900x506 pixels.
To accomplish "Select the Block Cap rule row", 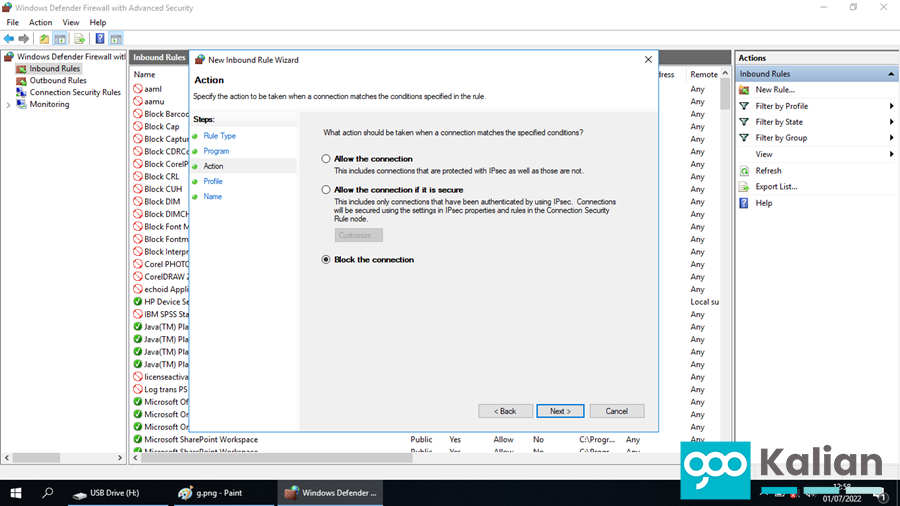I will point(160,127).
